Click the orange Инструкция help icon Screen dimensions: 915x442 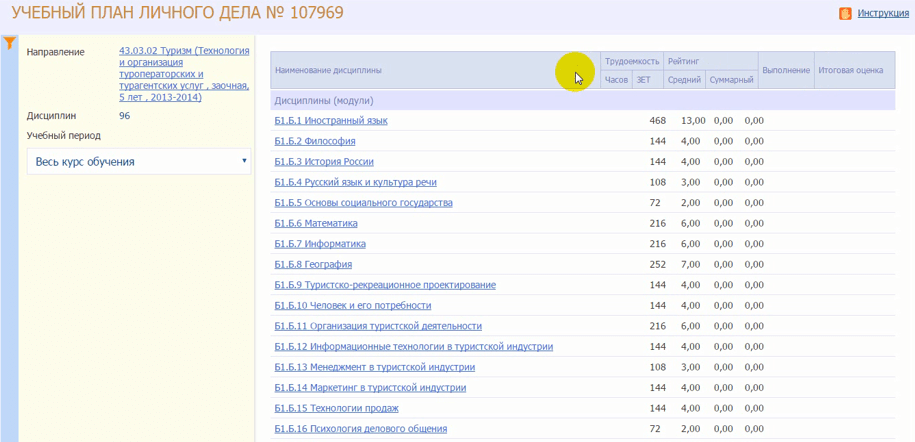coord(845,13)
